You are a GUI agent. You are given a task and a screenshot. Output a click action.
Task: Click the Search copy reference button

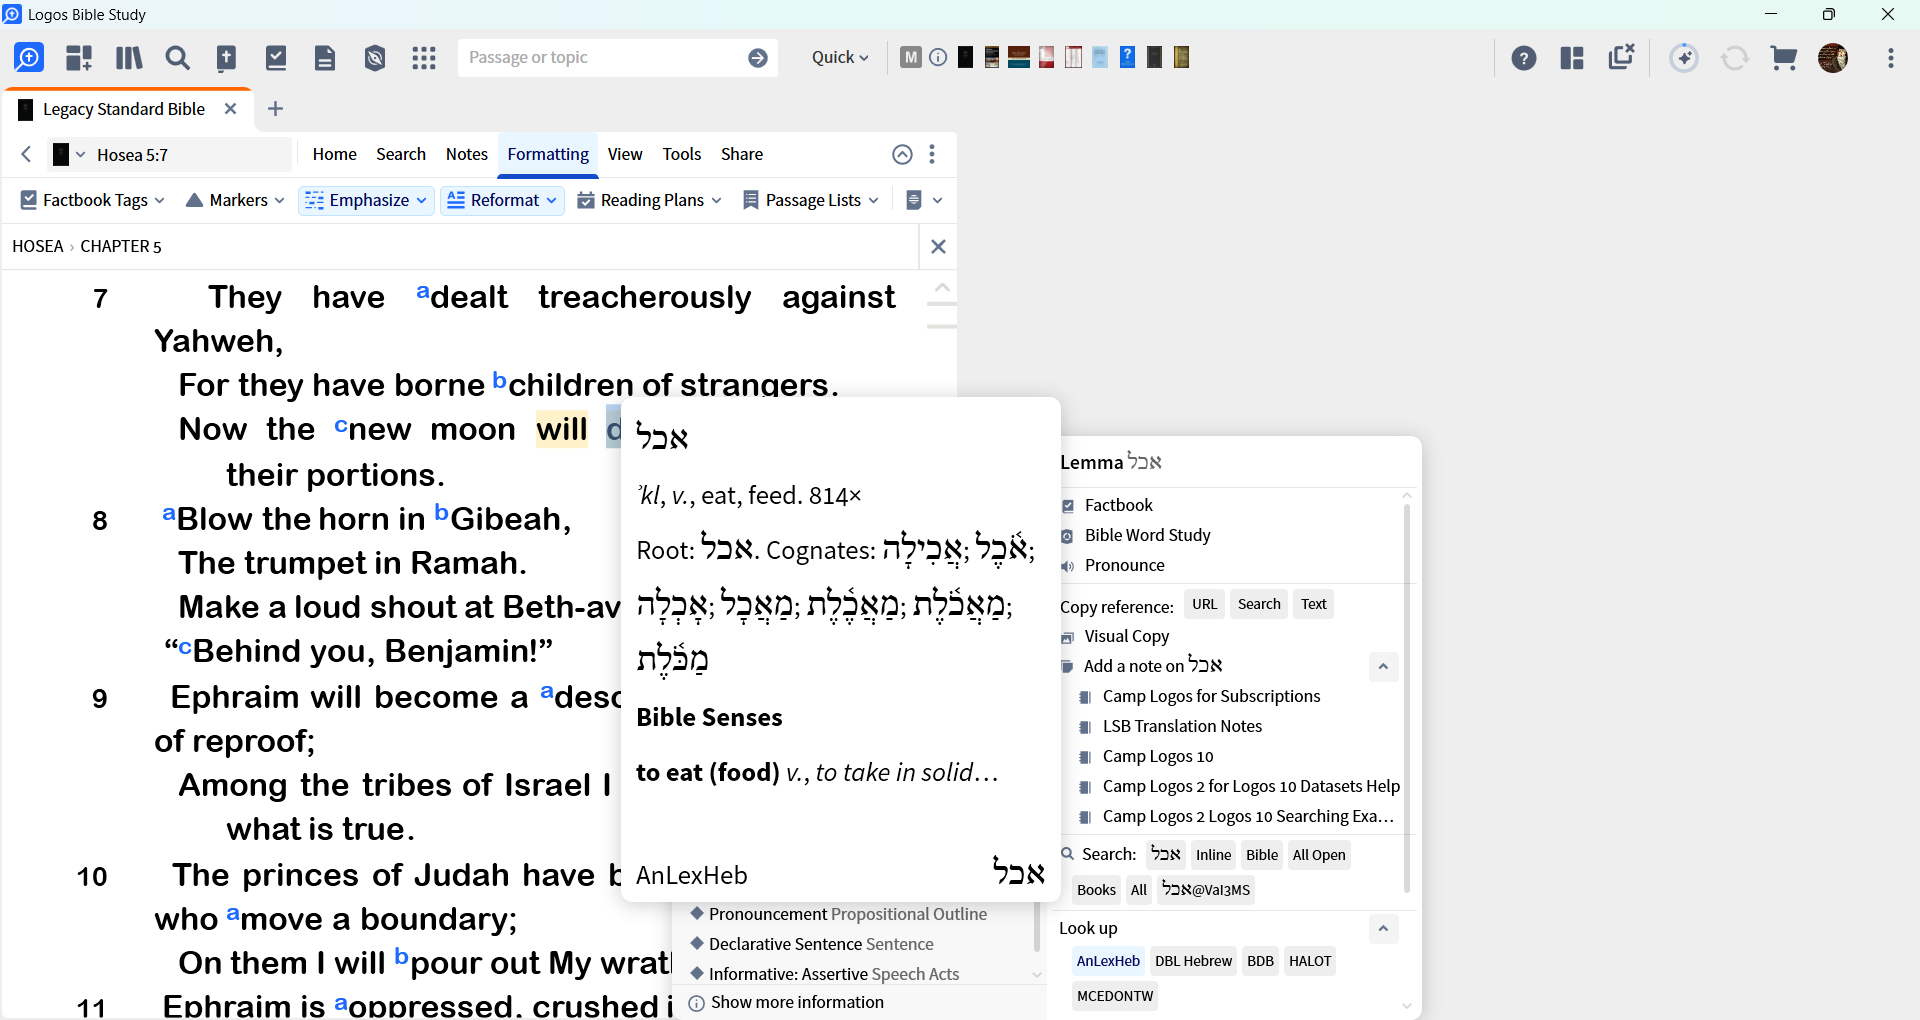tap(1259, 604)
